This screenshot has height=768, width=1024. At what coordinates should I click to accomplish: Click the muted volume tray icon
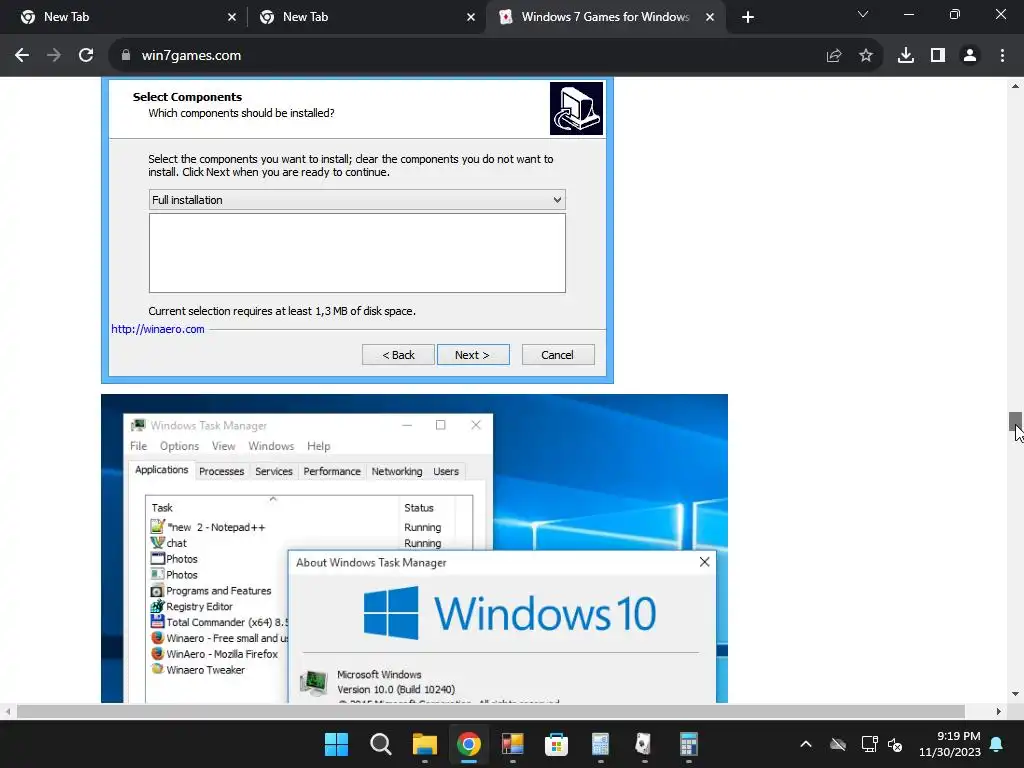pyautogui.click(x=895, y=744)
